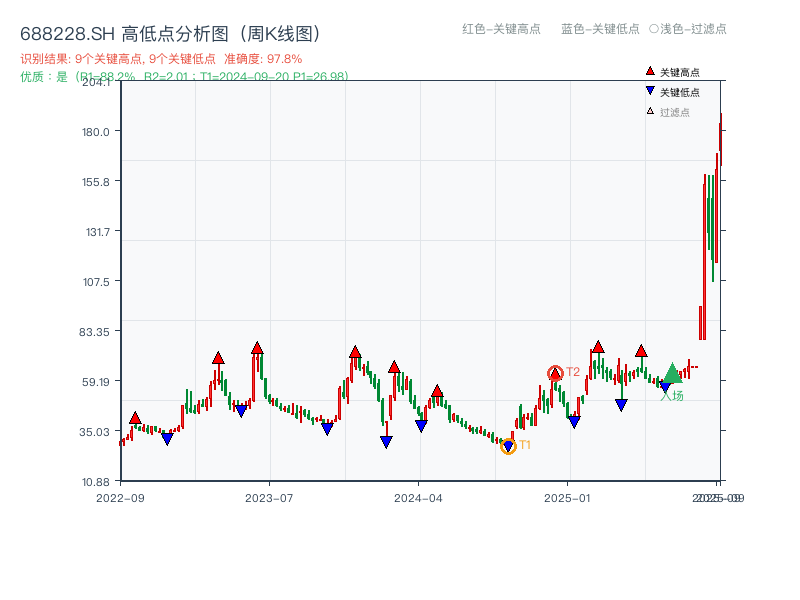Click the 10.88 y-axis label
800x600 pixels.
click(x=95, y=482)
